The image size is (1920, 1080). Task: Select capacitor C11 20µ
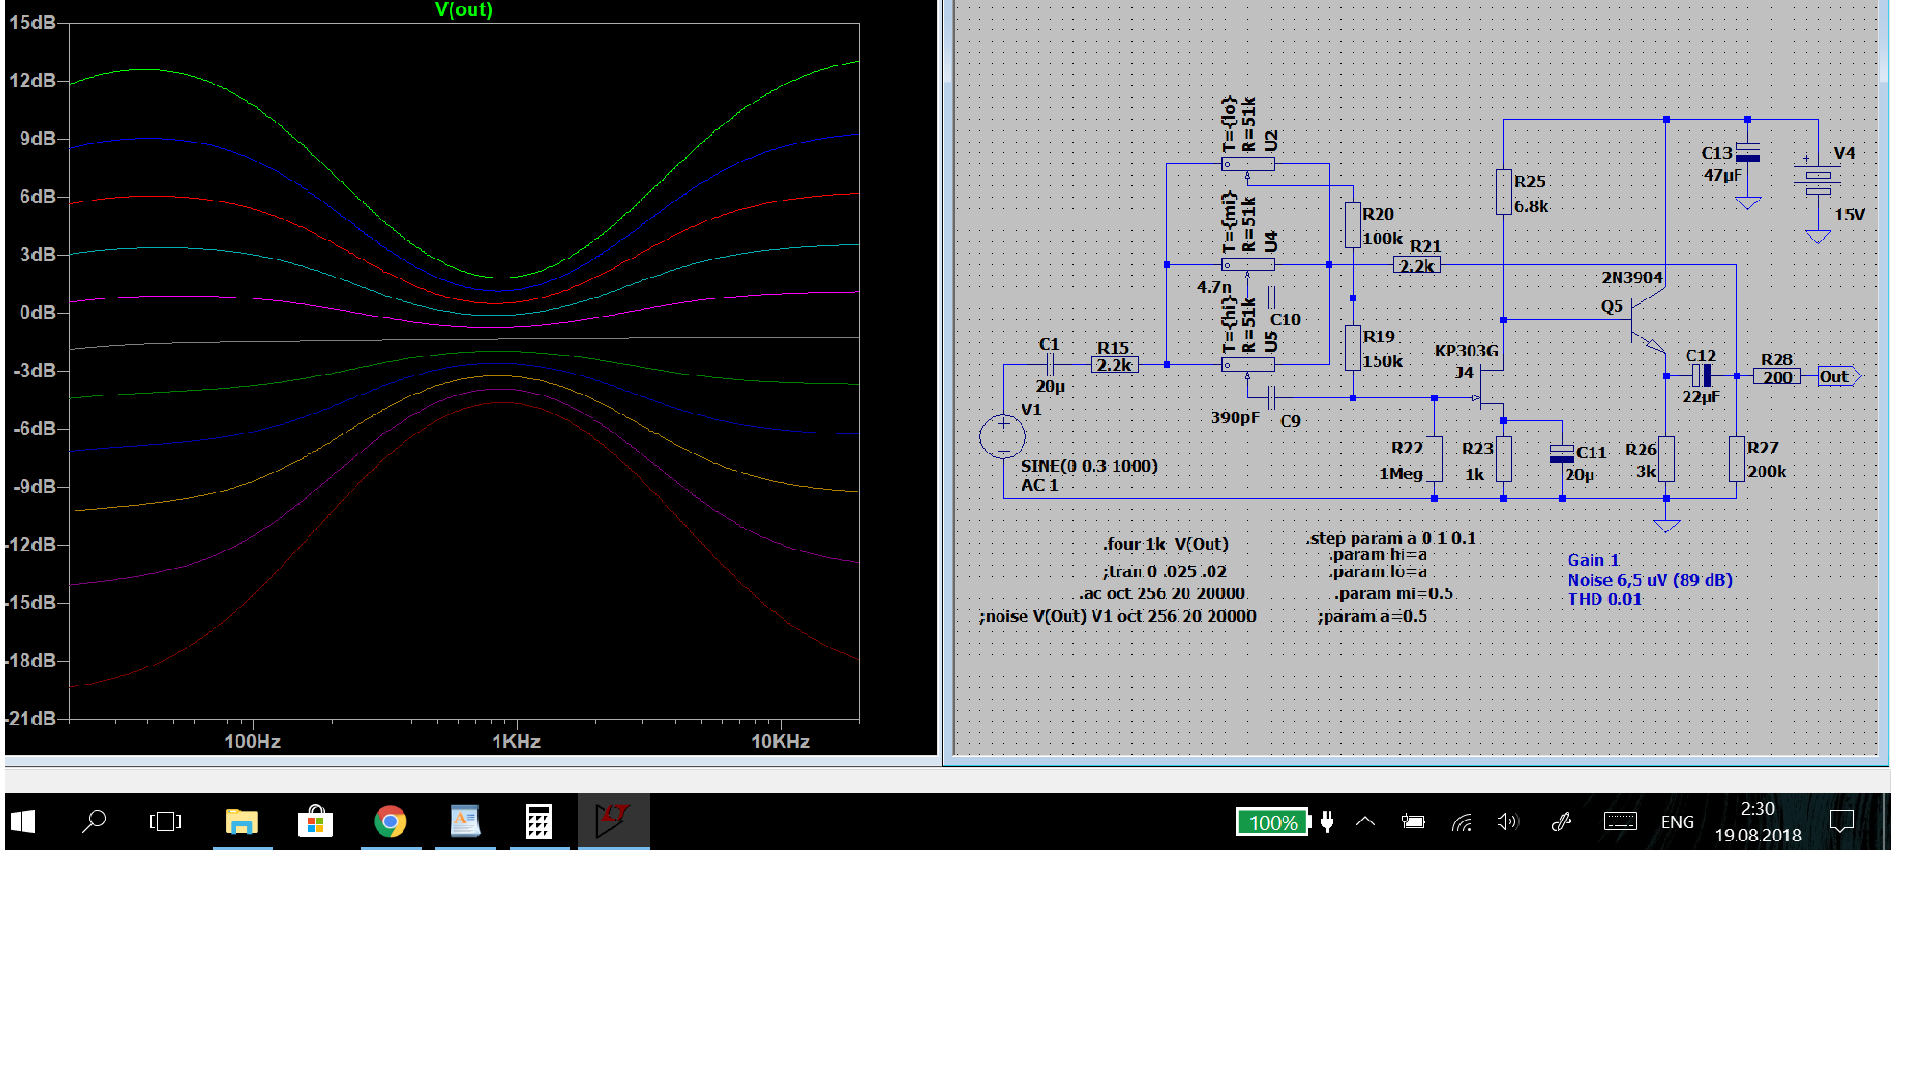pyautogui.click(x=1561, y=454)
